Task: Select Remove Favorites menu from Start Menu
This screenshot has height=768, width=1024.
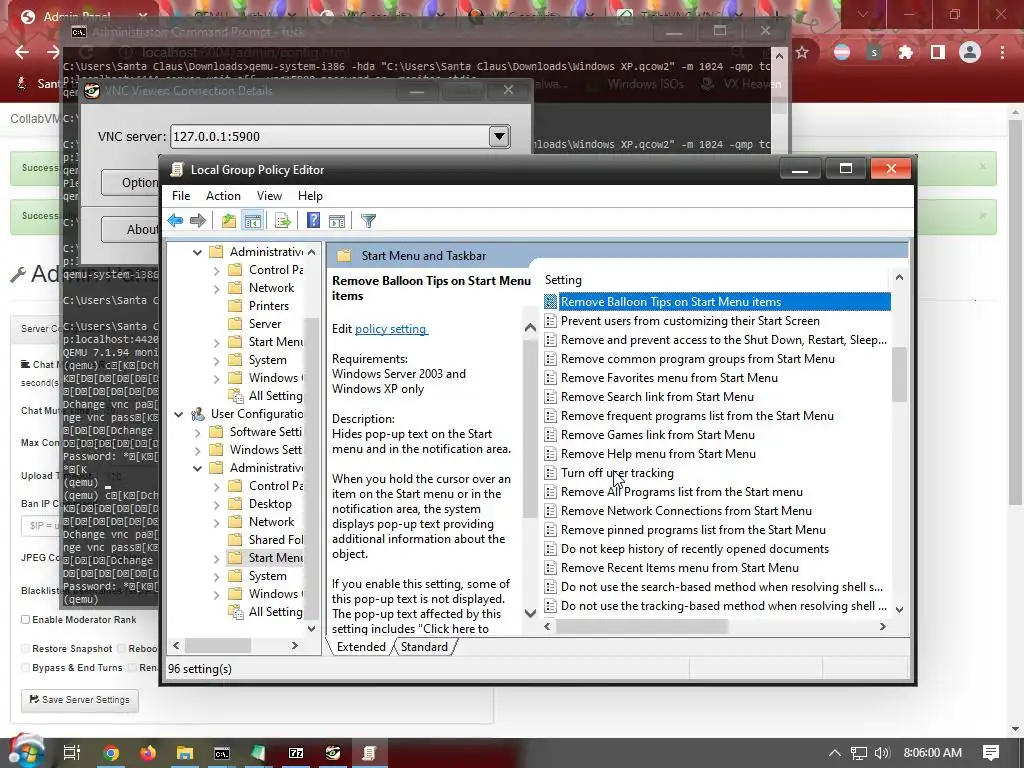Action: pyautogui.click(x=669, y=378)
